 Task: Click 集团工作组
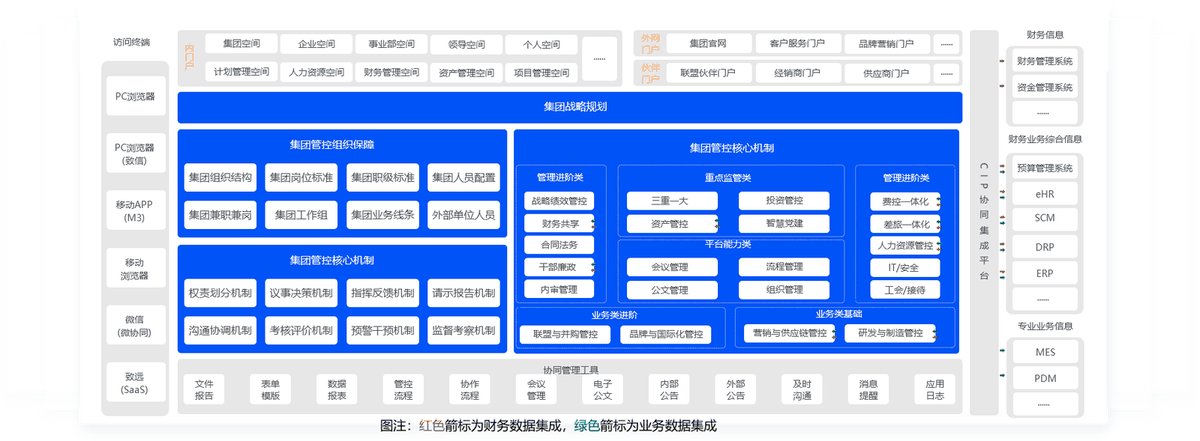[301, 214]
